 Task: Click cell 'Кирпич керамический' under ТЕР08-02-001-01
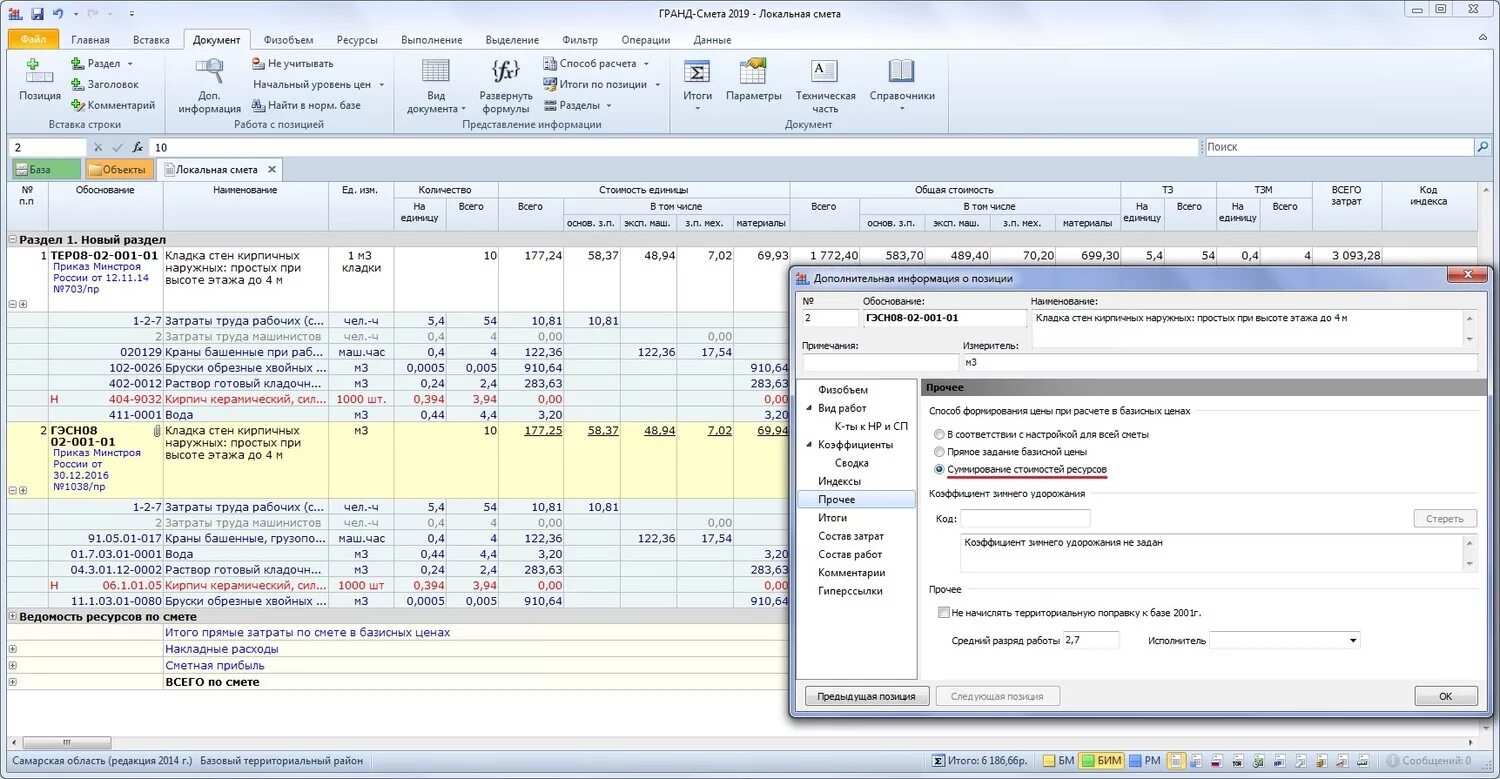pos(245,399)
